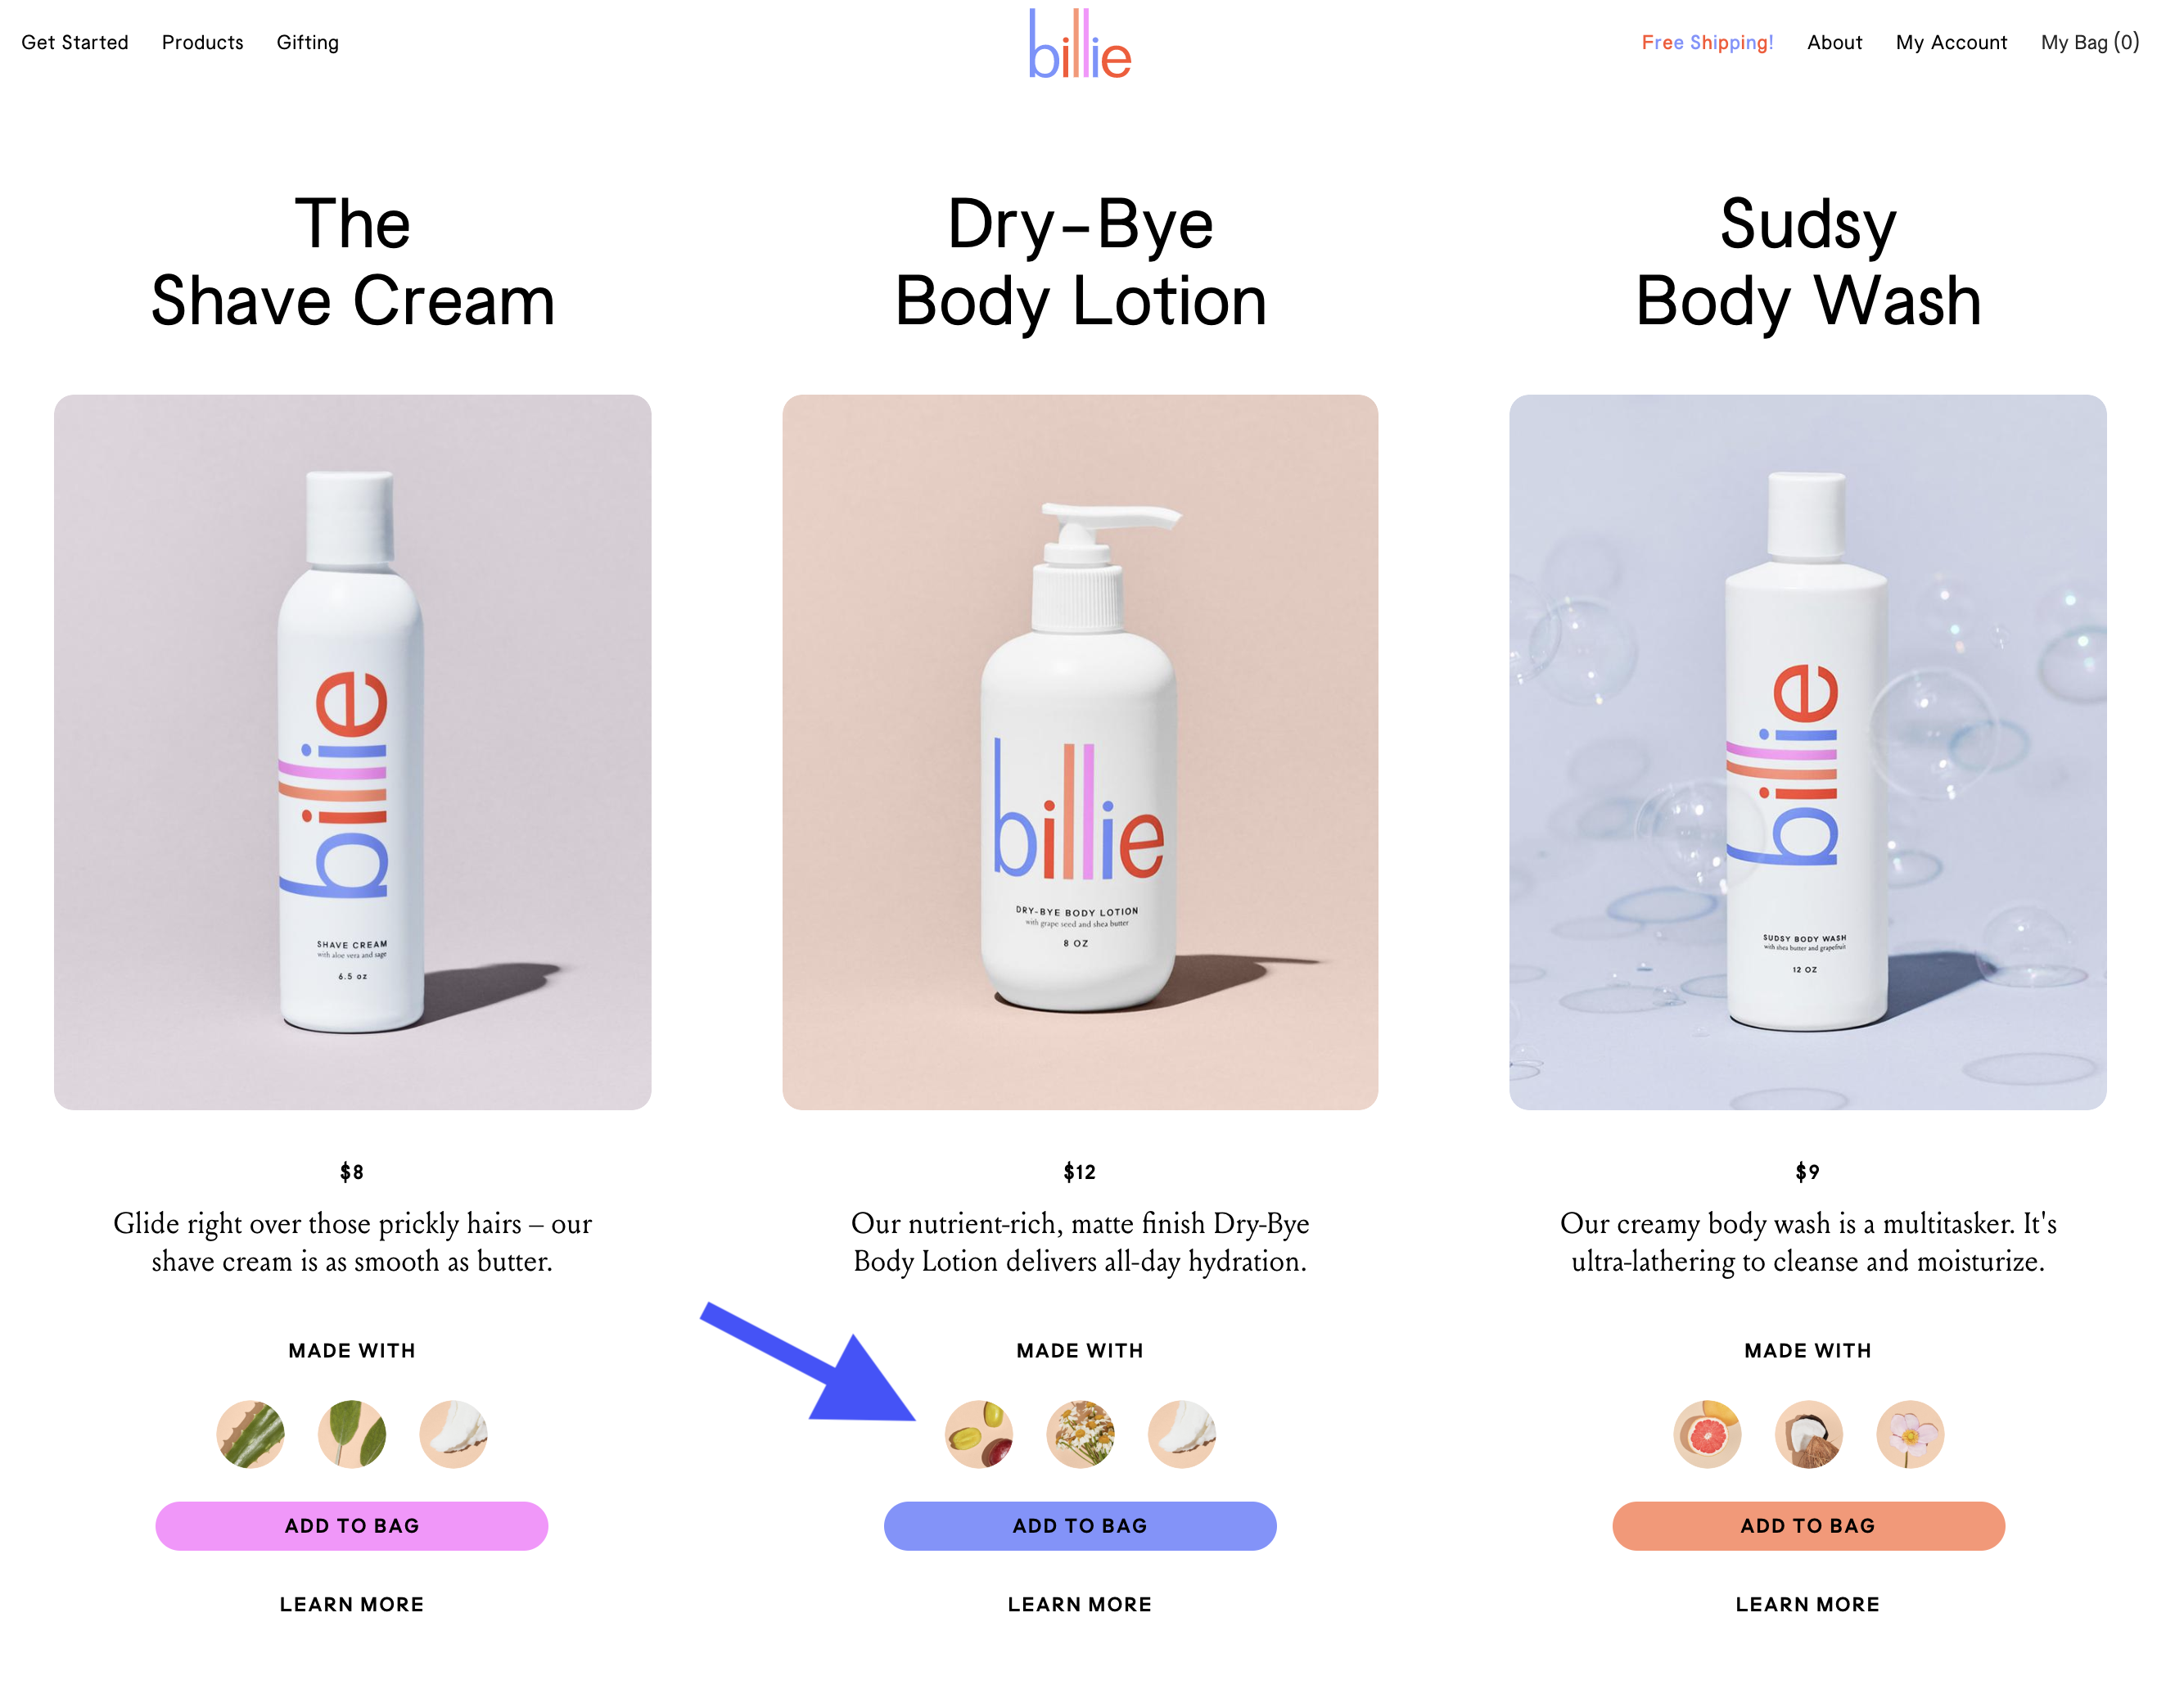Click the grape seed ingredient icon
Image resolution: width=2184 pixels, height=1685 pixels.
click(979, 1434)
